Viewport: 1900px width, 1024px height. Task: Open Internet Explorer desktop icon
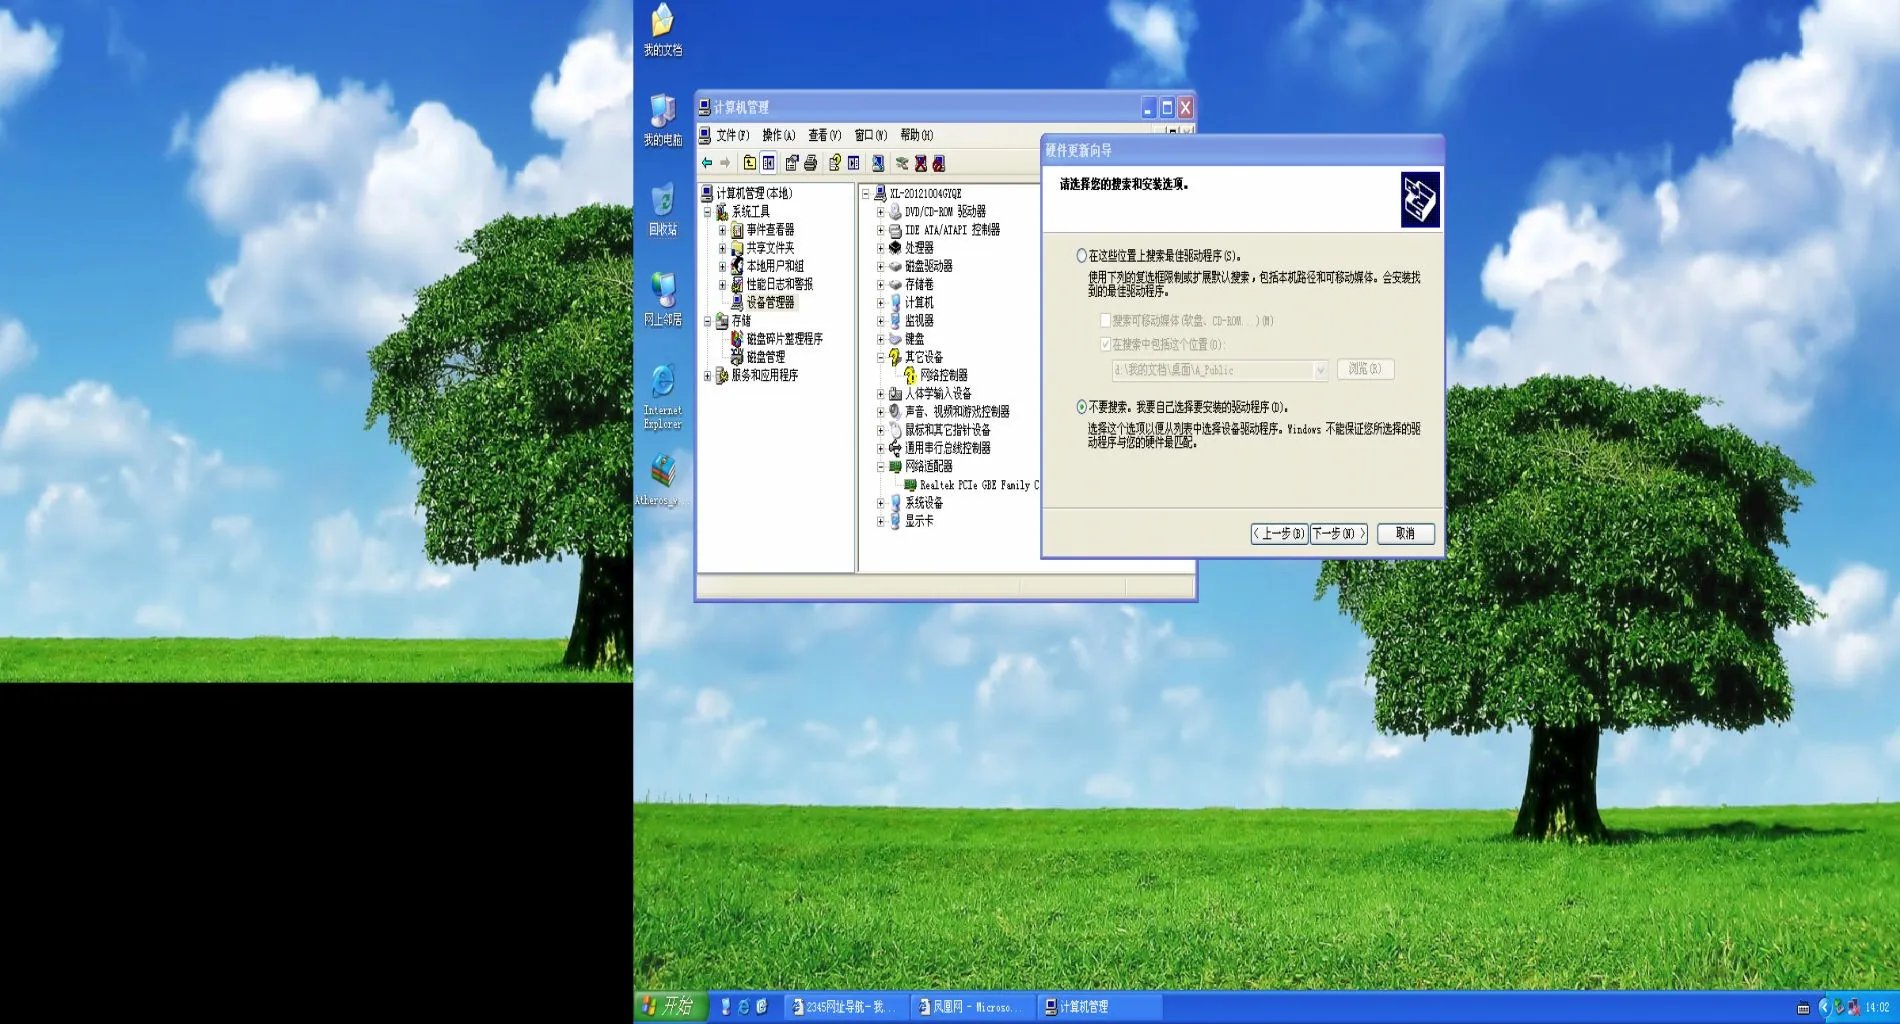tap(663, 397)
